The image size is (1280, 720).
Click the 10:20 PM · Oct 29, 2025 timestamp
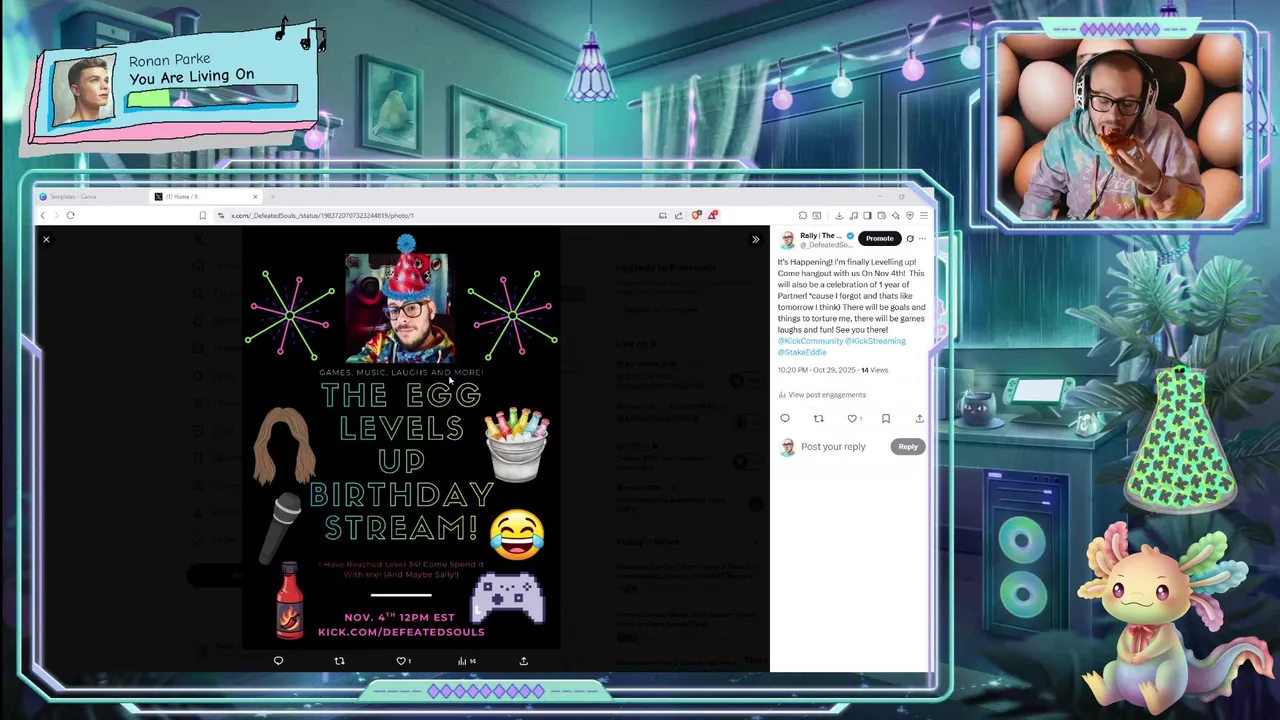815,370
